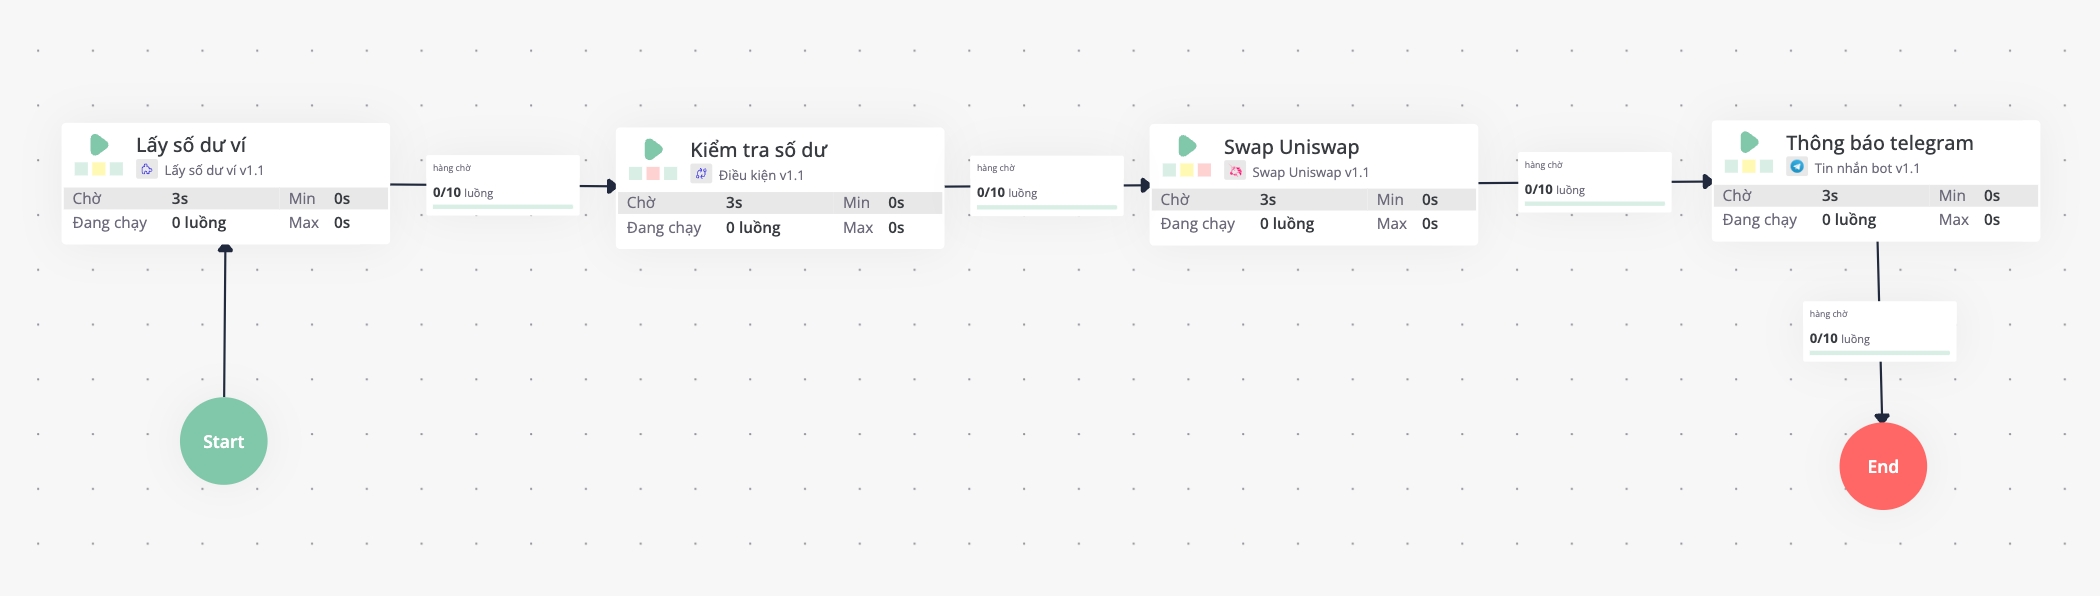2100x596 pixels.
Task: Select queue box between Lấy số dư and Kiểm tra
Action: [x=503, y=183]
